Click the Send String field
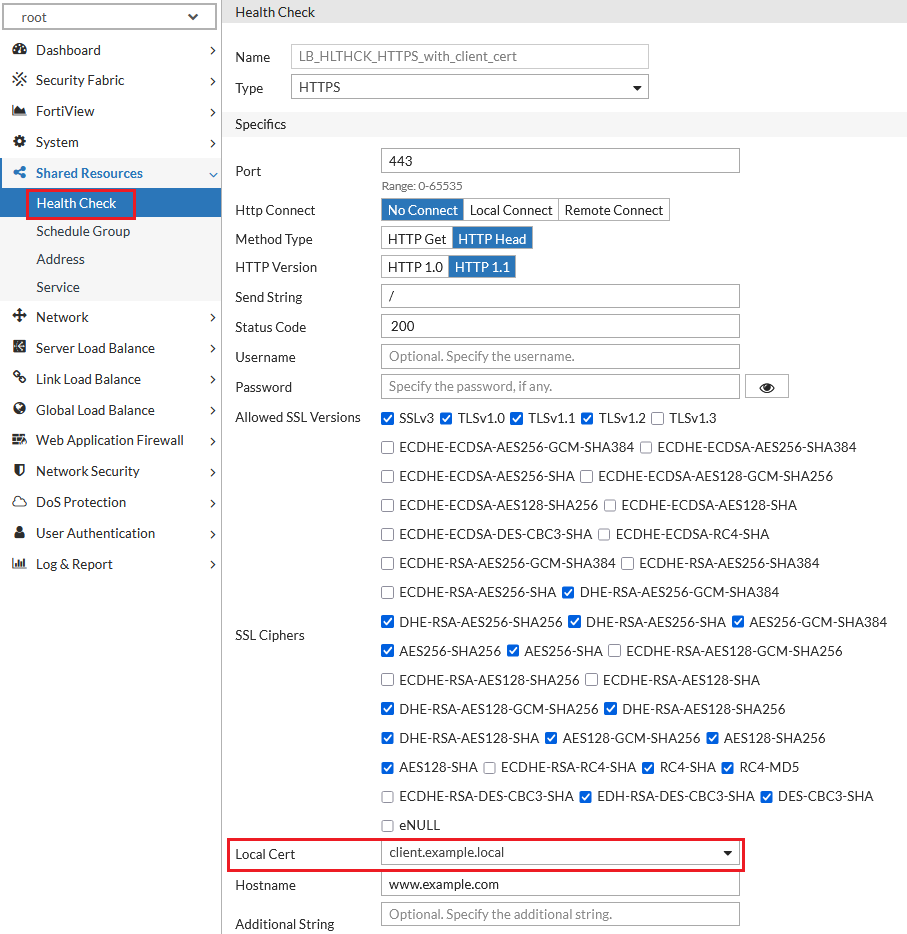 coord(560,296)
